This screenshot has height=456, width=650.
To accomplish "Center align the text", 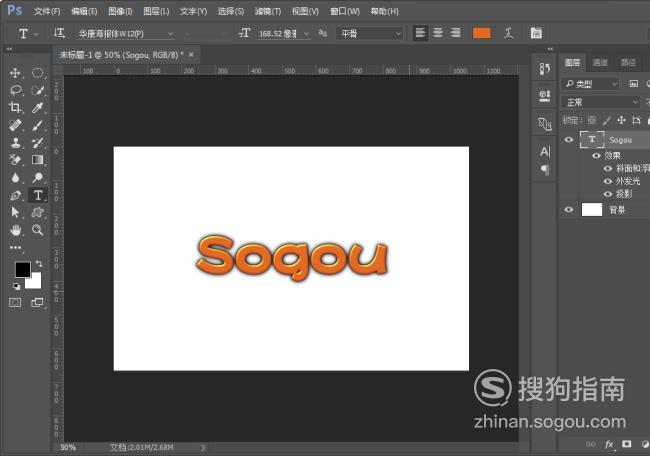I will (x=438, y=33).
